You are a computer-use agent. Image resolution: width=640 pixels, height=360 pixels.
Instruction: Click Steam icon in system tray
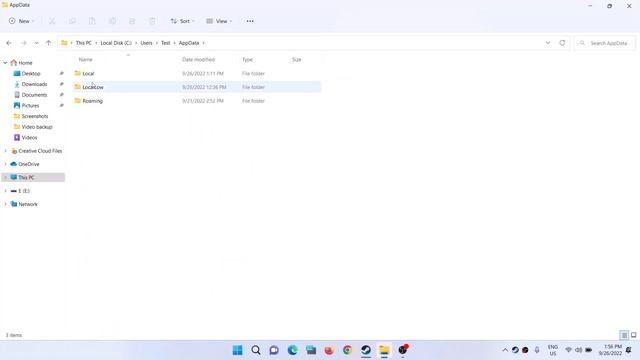point(515,350)
